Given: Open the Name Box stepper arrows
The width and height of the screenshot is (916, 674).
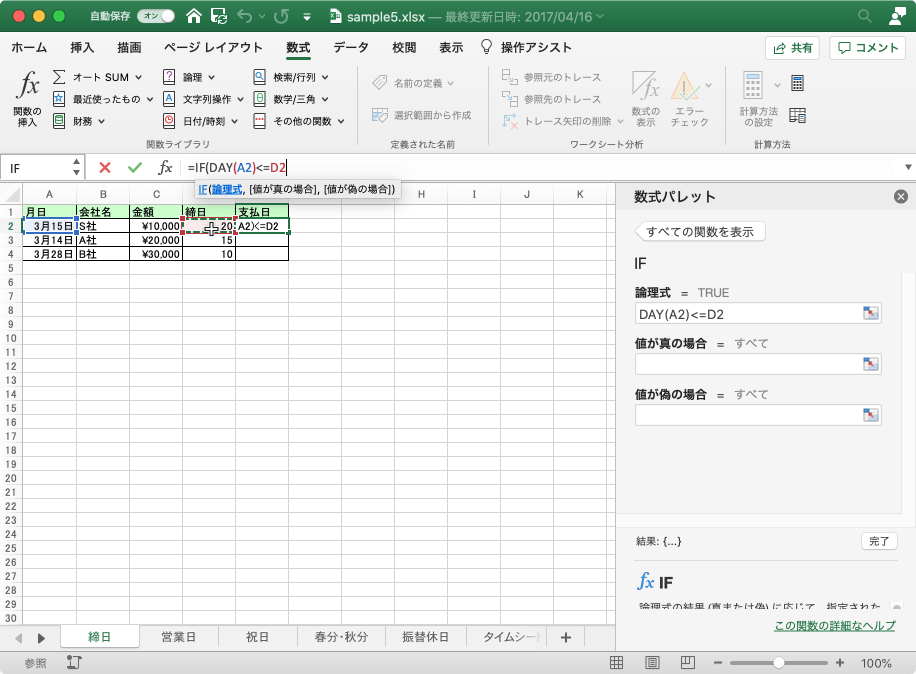Looking at the screenshot, I should click(x=77, y=167).
